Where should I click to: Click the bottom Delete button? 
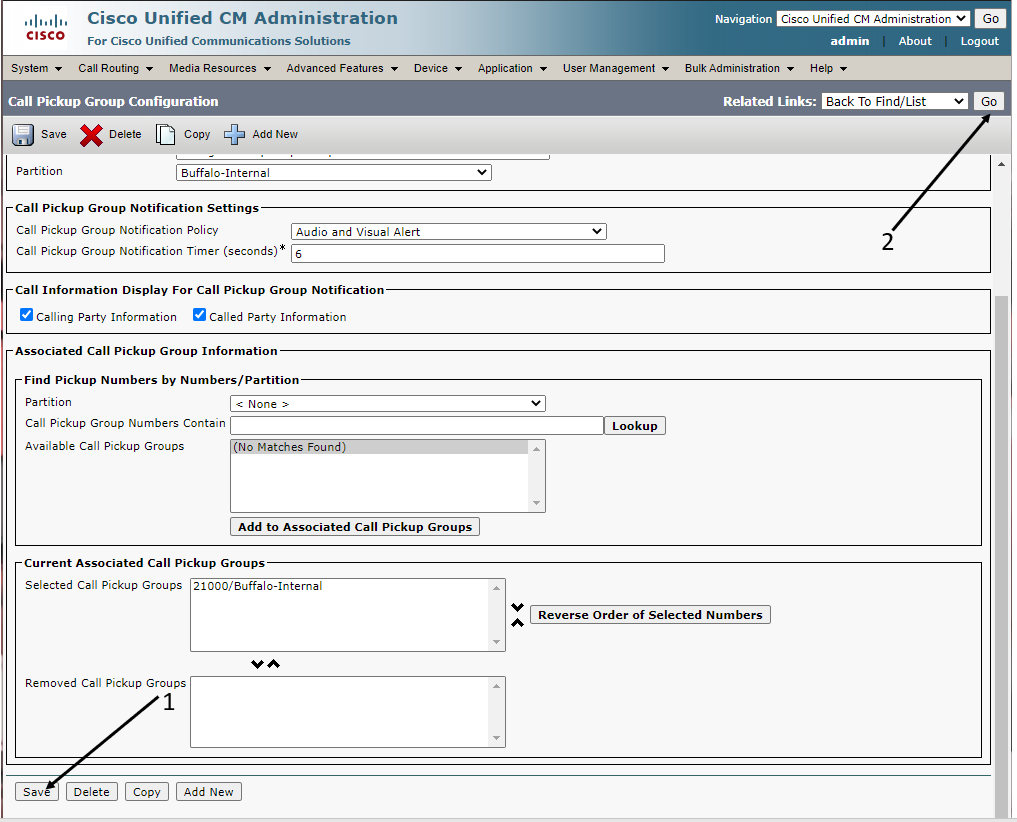91,792
